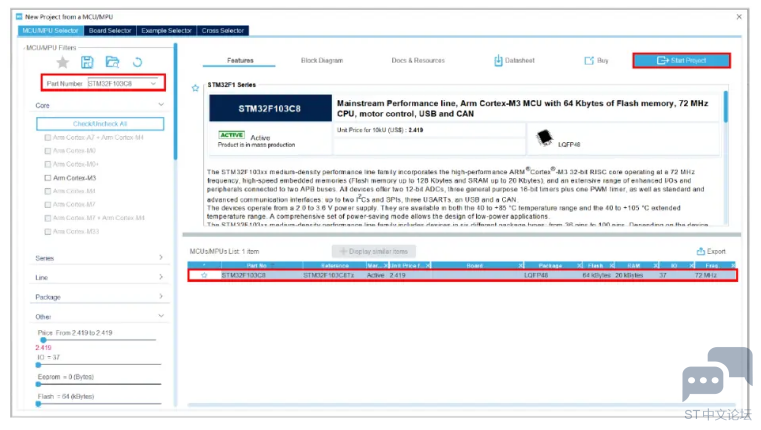
Task: Expand the Line filter section
Action: [x=161, y=277]
